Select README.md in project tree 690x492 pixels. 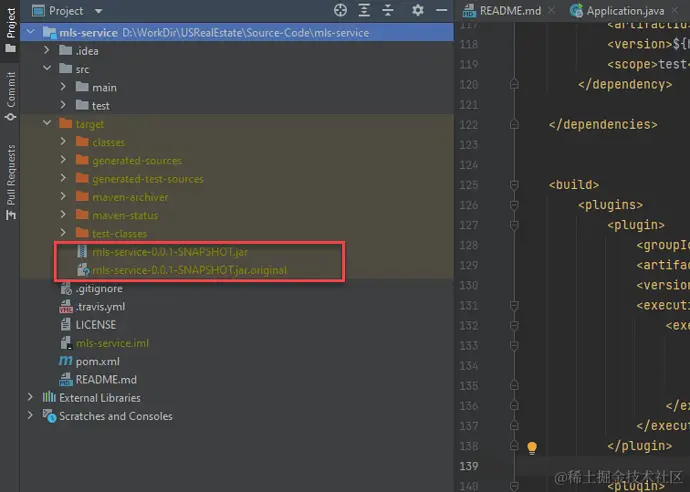106,380
